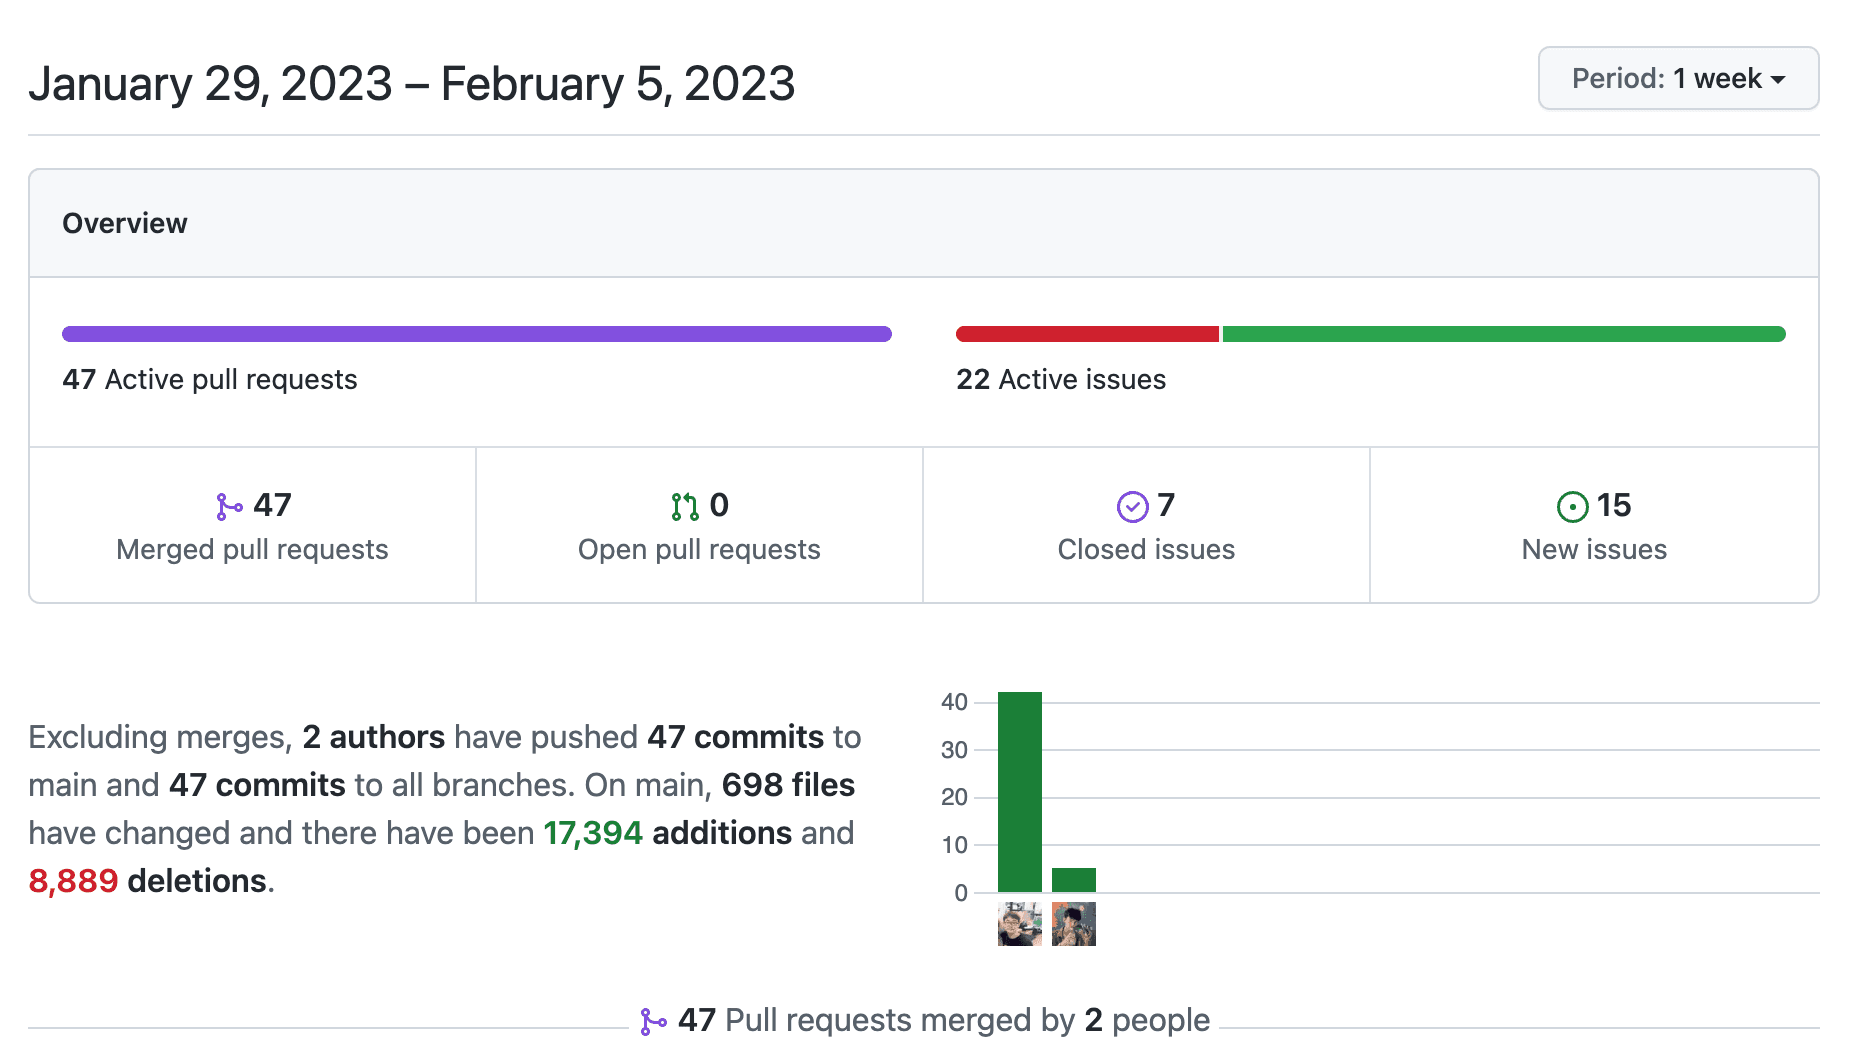This screenshot has width=1850, height=1052.
Task: Open avatar under the short commit bar
Action: tap(1073, 924)
